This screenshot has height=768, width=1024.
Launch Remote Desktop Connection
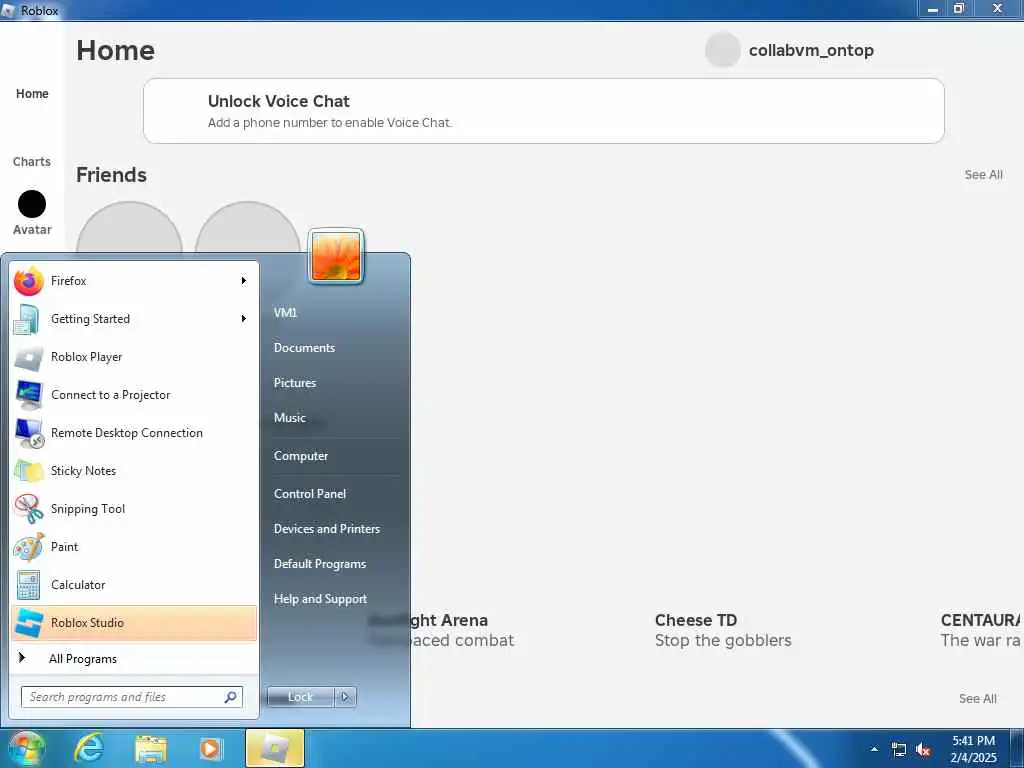pyautogui.click(x=134, y=432)
